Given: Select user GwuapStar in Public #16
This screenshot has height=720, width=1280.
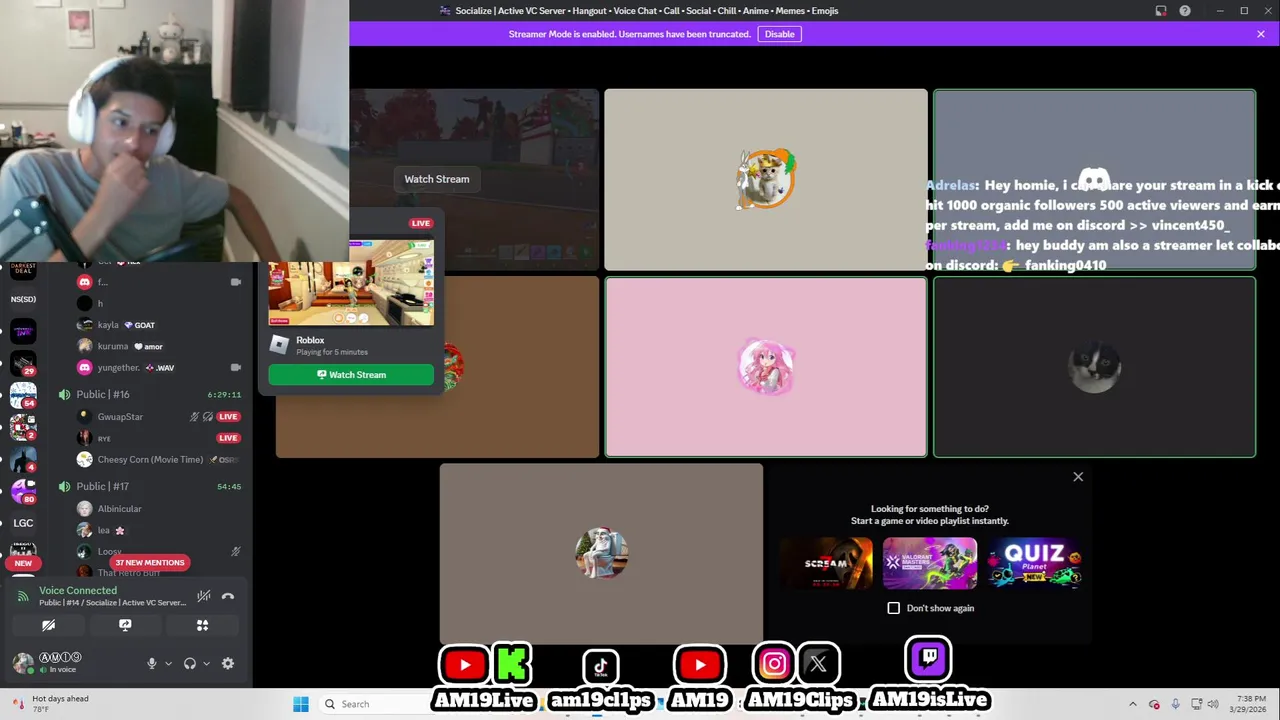Looking at the screenshot, I should 120,417.
